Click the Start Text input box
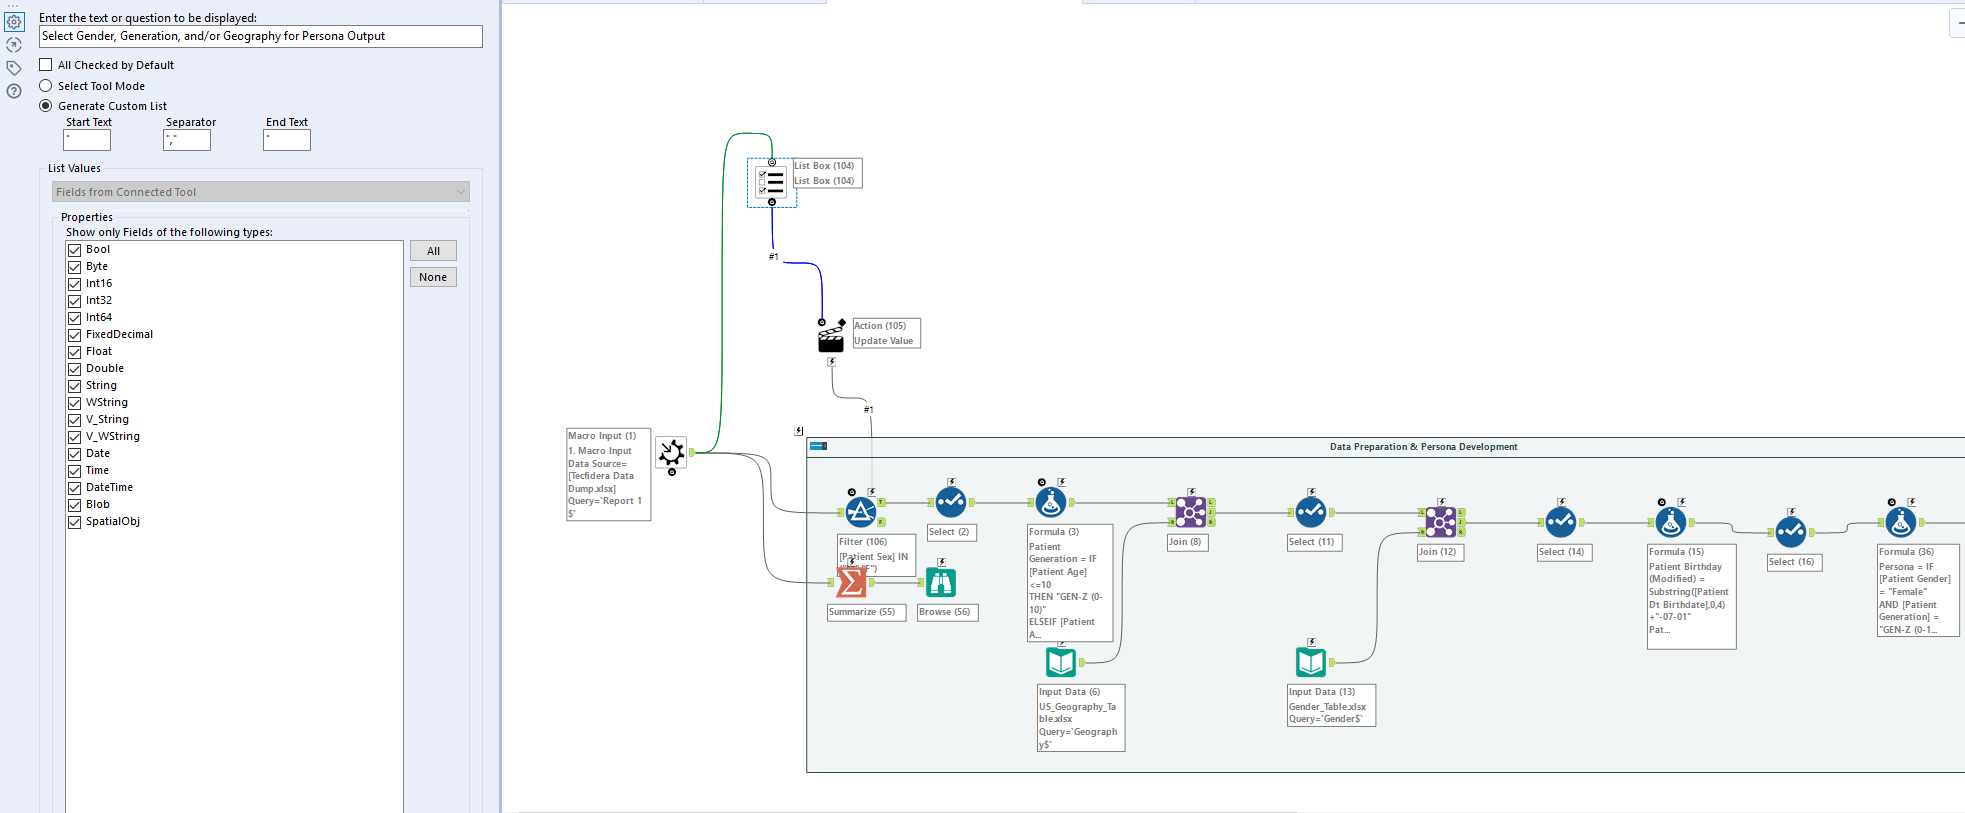This screenshot has height=813, width=1965. (x=87, y=140)
